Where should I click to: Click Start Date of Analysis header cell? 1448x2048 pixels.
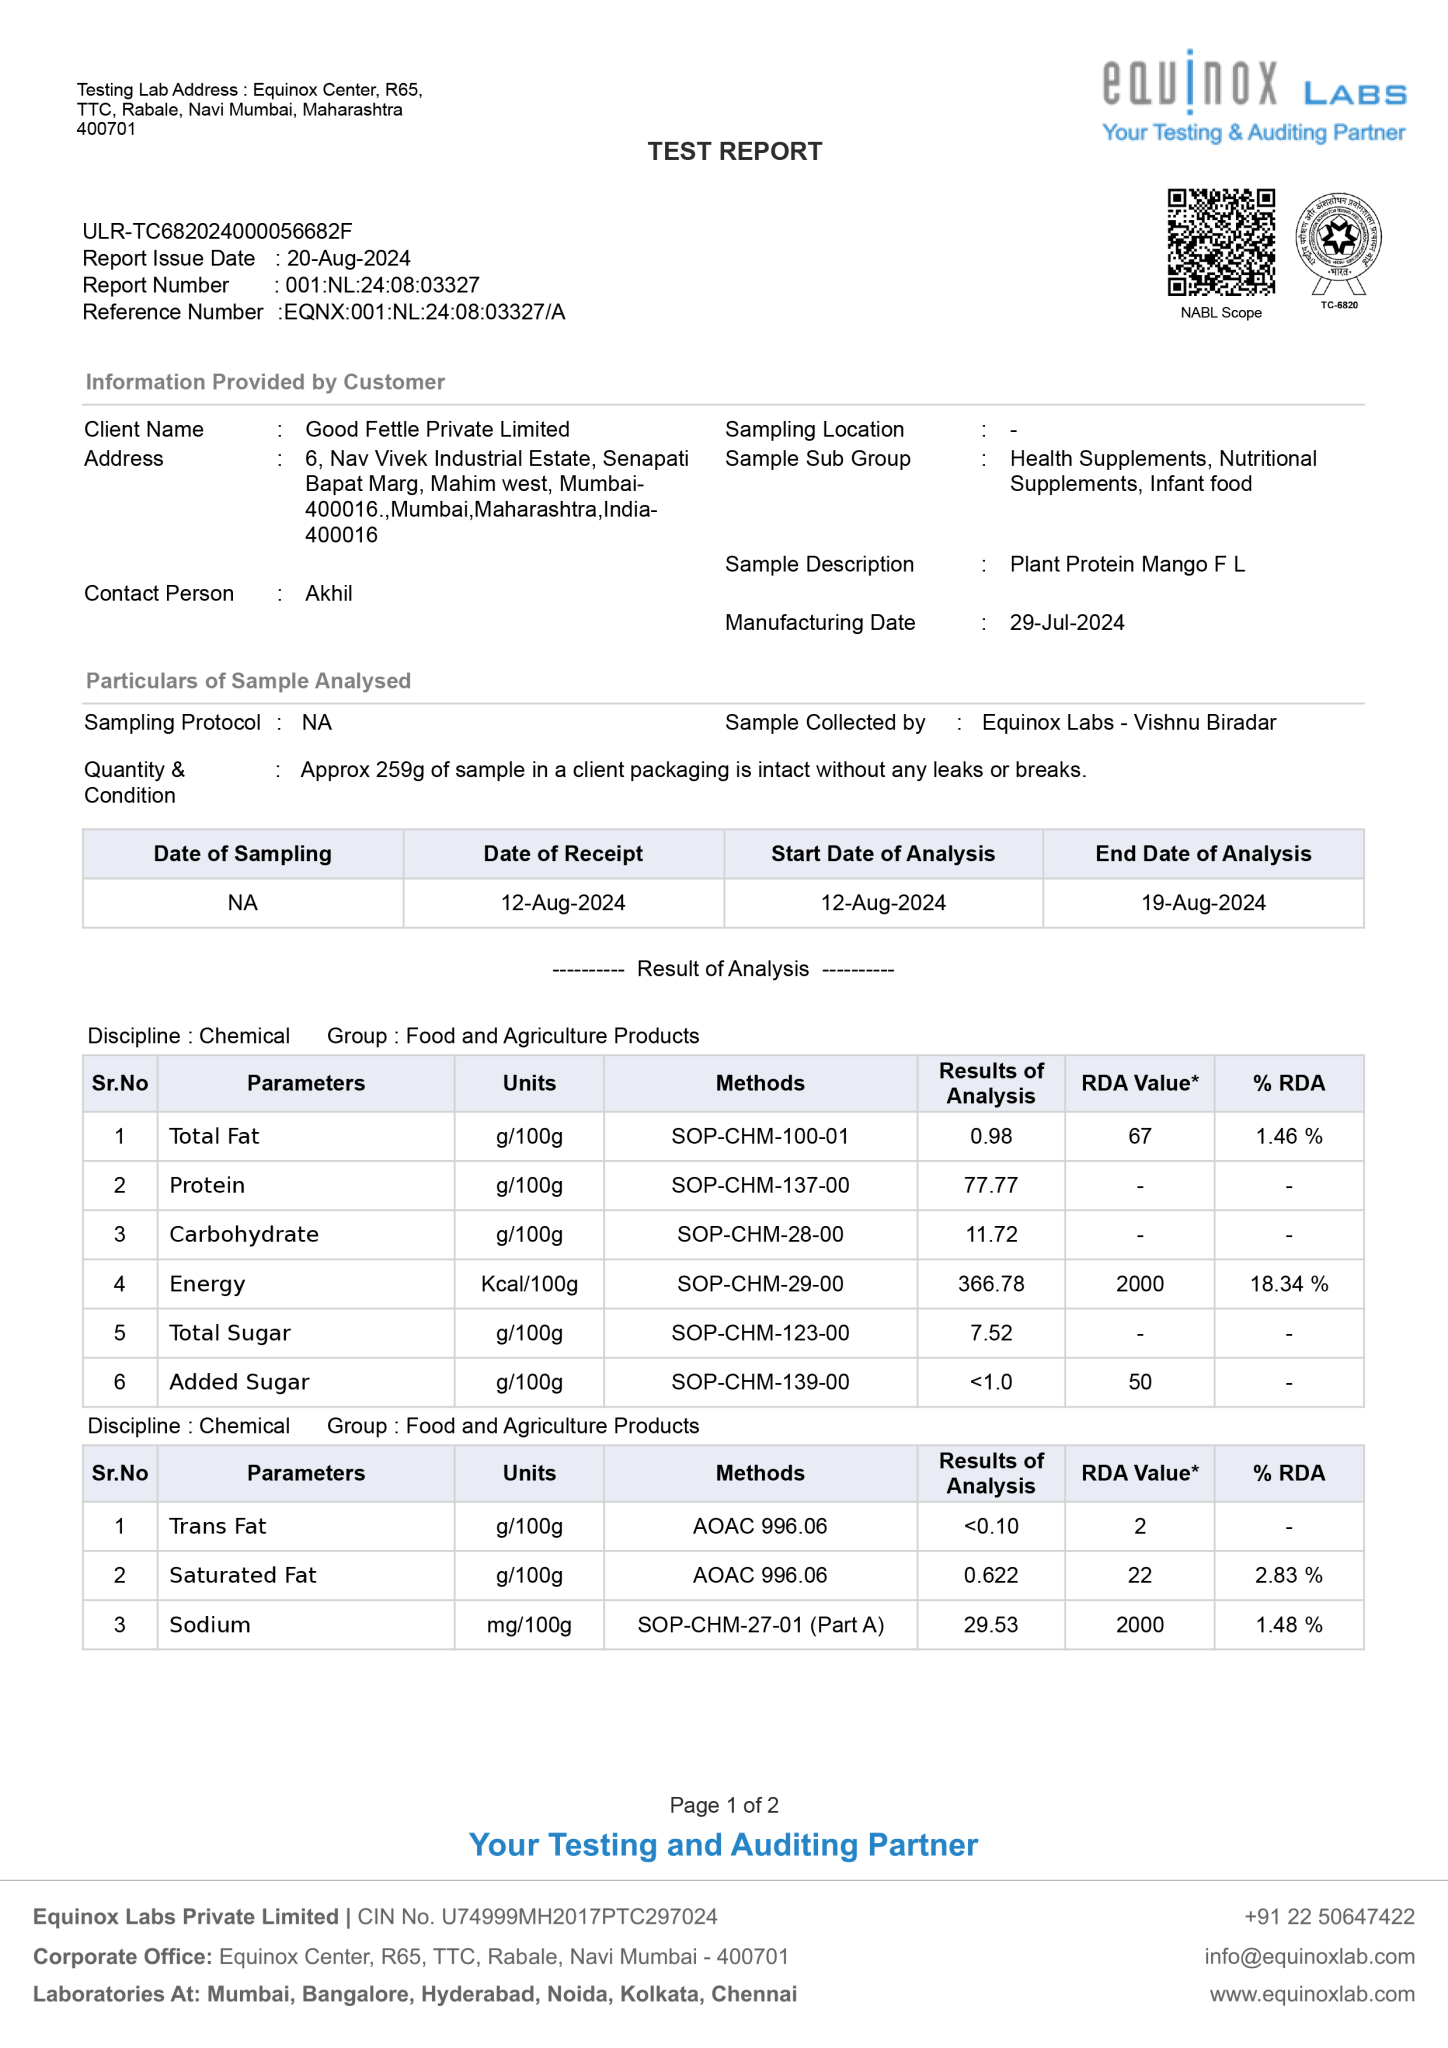[883, 854]
